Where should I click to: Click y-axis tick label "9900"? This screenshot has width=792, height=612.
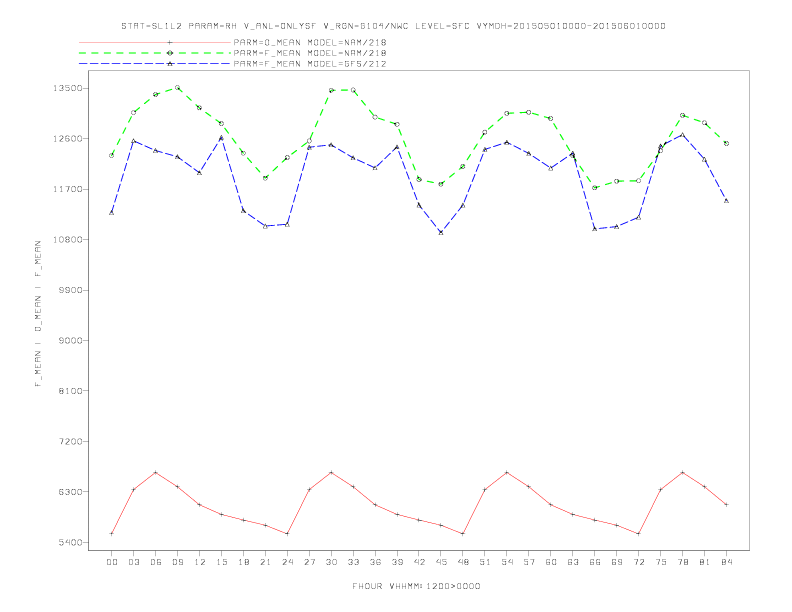(x=70, y=290)
